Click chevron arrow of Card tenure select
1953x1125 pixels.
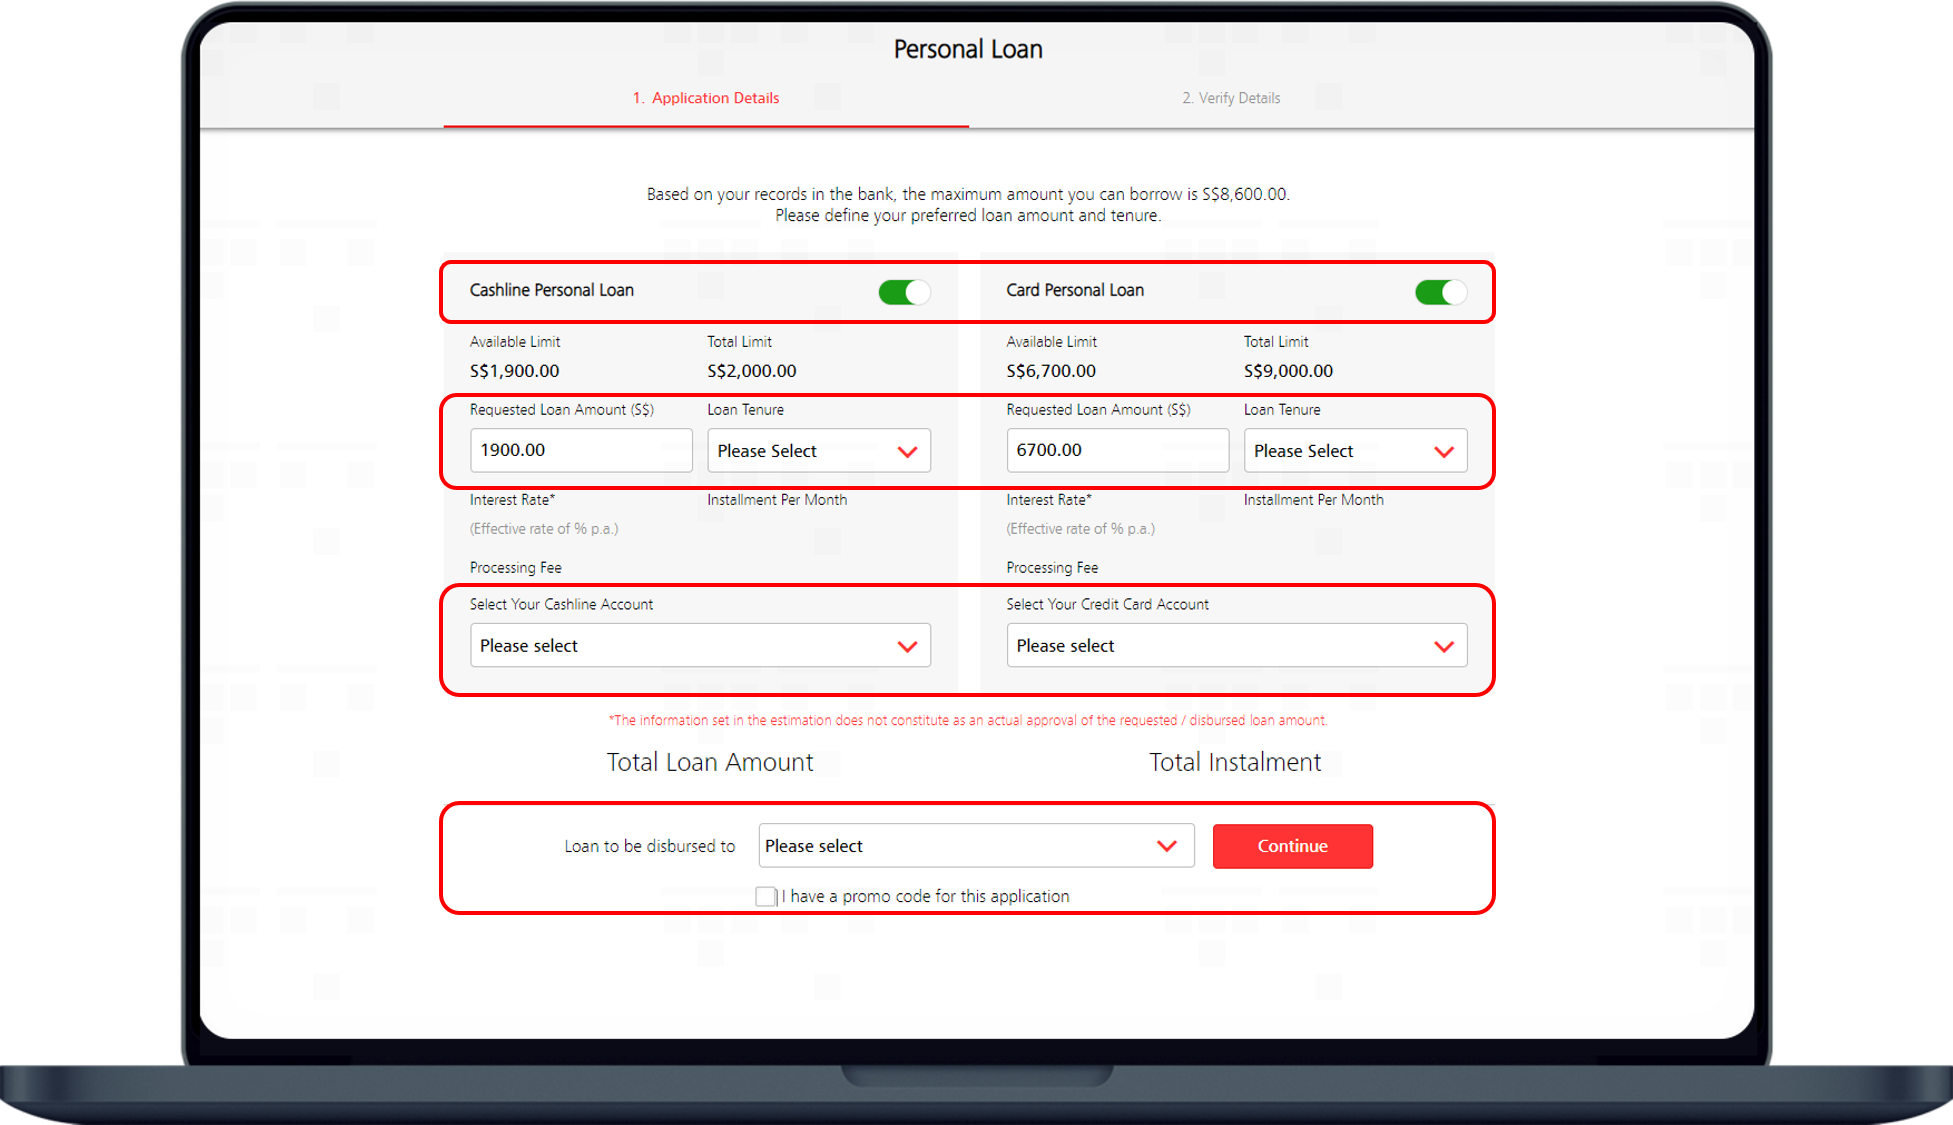click(1443, 452)
